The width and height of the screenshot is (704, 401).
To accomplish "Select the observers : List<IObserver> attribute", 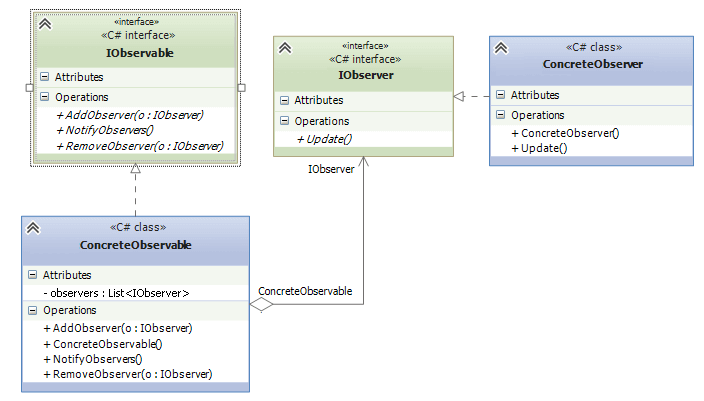I will pyautogui.click(x=116, y=293).
